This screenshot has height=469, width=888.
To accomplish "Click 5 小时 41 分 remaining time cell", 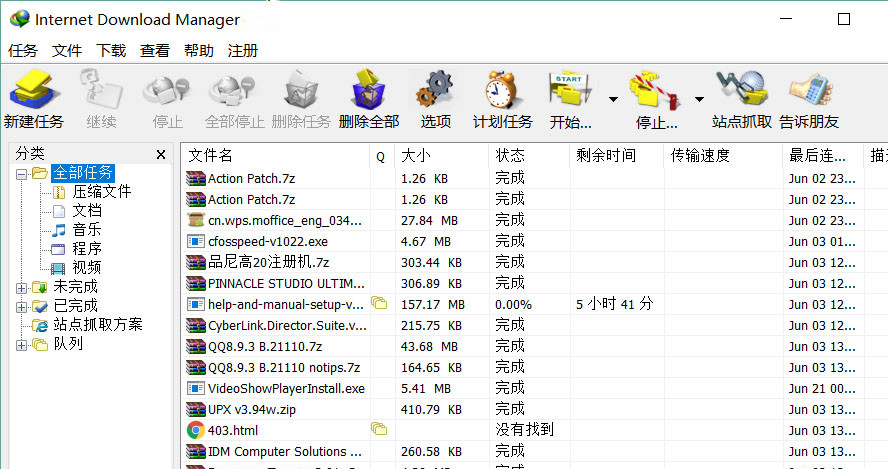I will pyautogui.click(x=614, y=304).
